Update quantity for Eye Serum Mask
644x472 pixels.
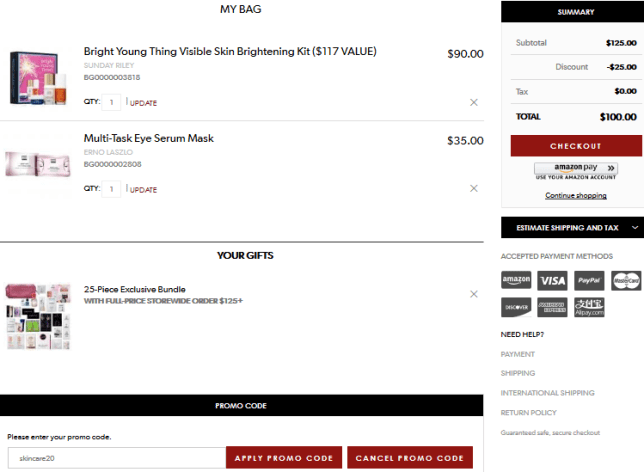pos(143,189)
